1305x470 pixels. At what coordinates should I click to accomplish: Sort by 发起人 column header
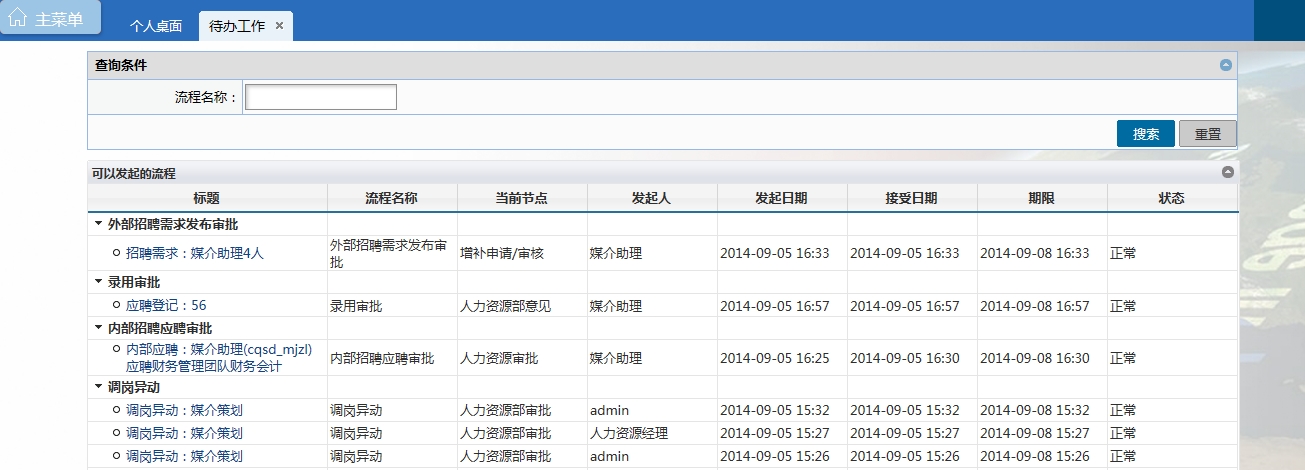coord(652,198)
